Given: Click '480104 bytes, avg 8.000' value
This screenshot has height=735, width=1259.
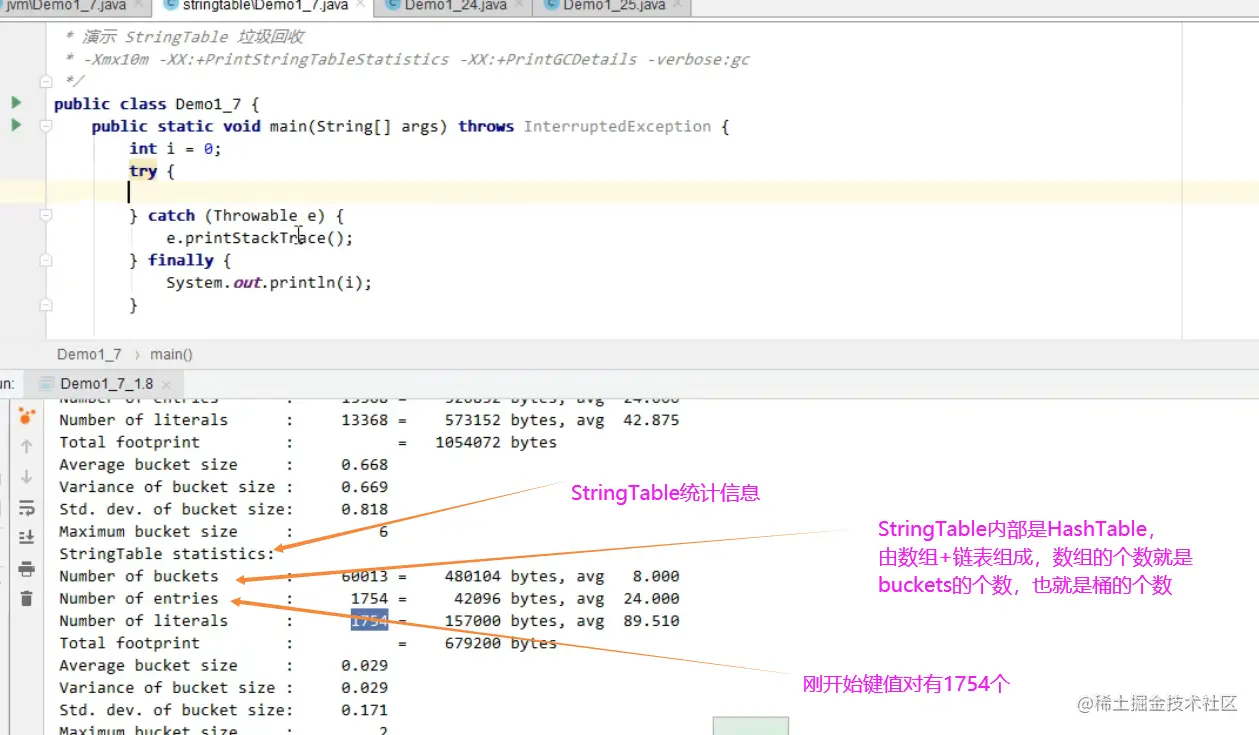Looking at the screenshot, I should (x=562, y=576).
